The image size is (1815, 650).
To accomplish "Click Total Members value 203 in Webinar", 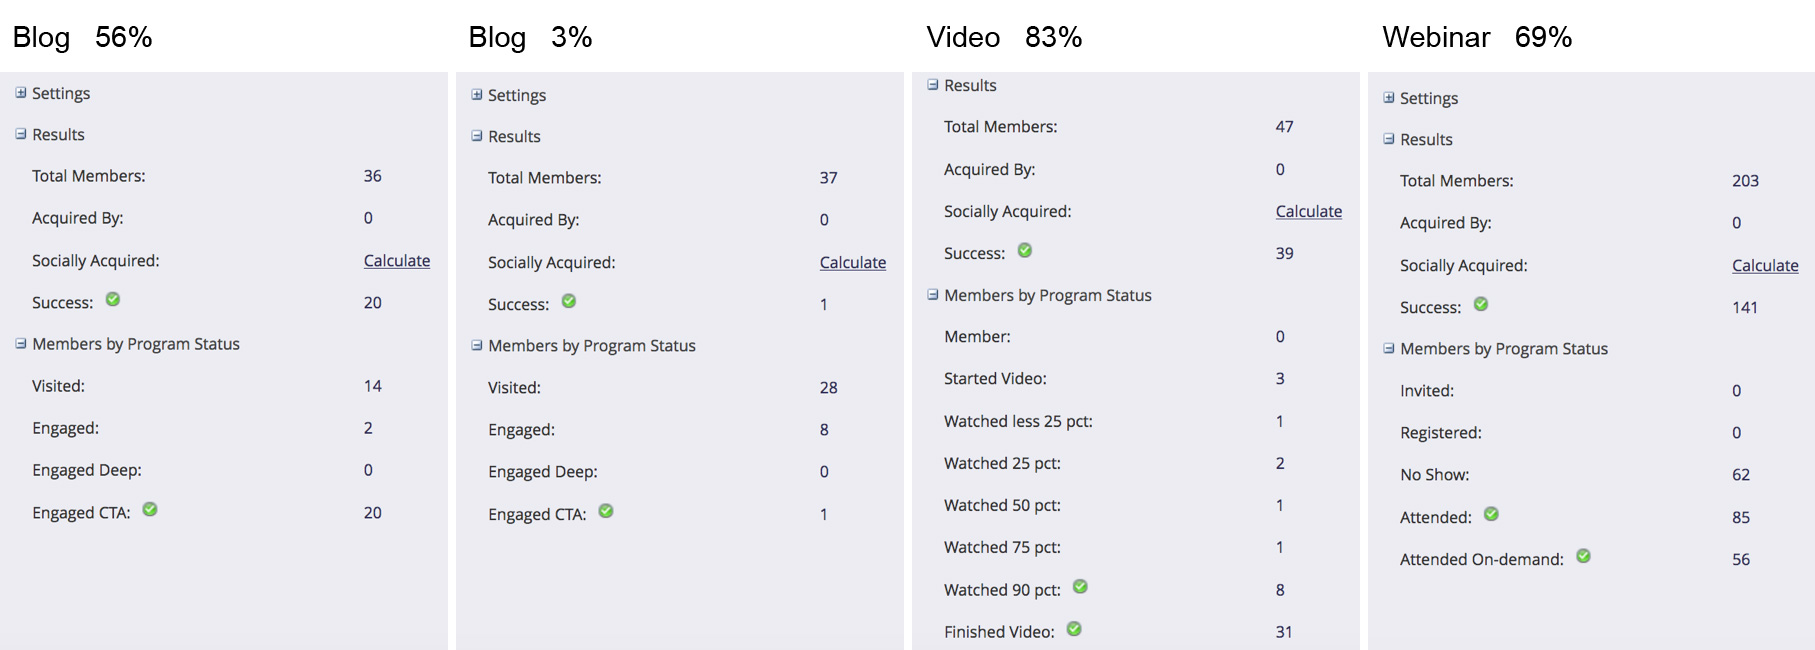I will click(1745, 181).
